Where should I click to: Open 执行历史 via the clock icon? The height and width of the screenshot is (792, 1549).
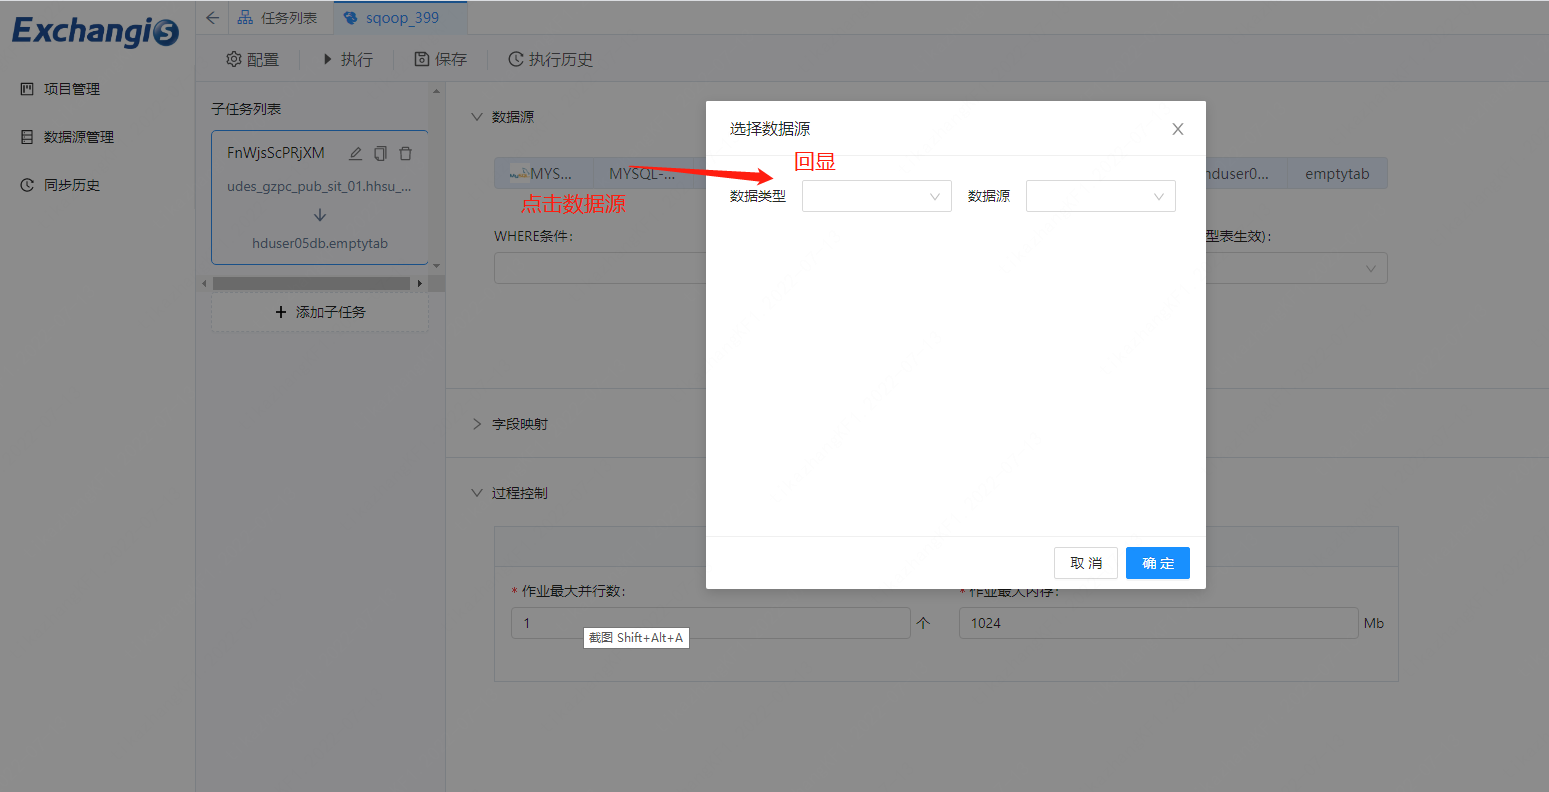(x=513, y=59)
